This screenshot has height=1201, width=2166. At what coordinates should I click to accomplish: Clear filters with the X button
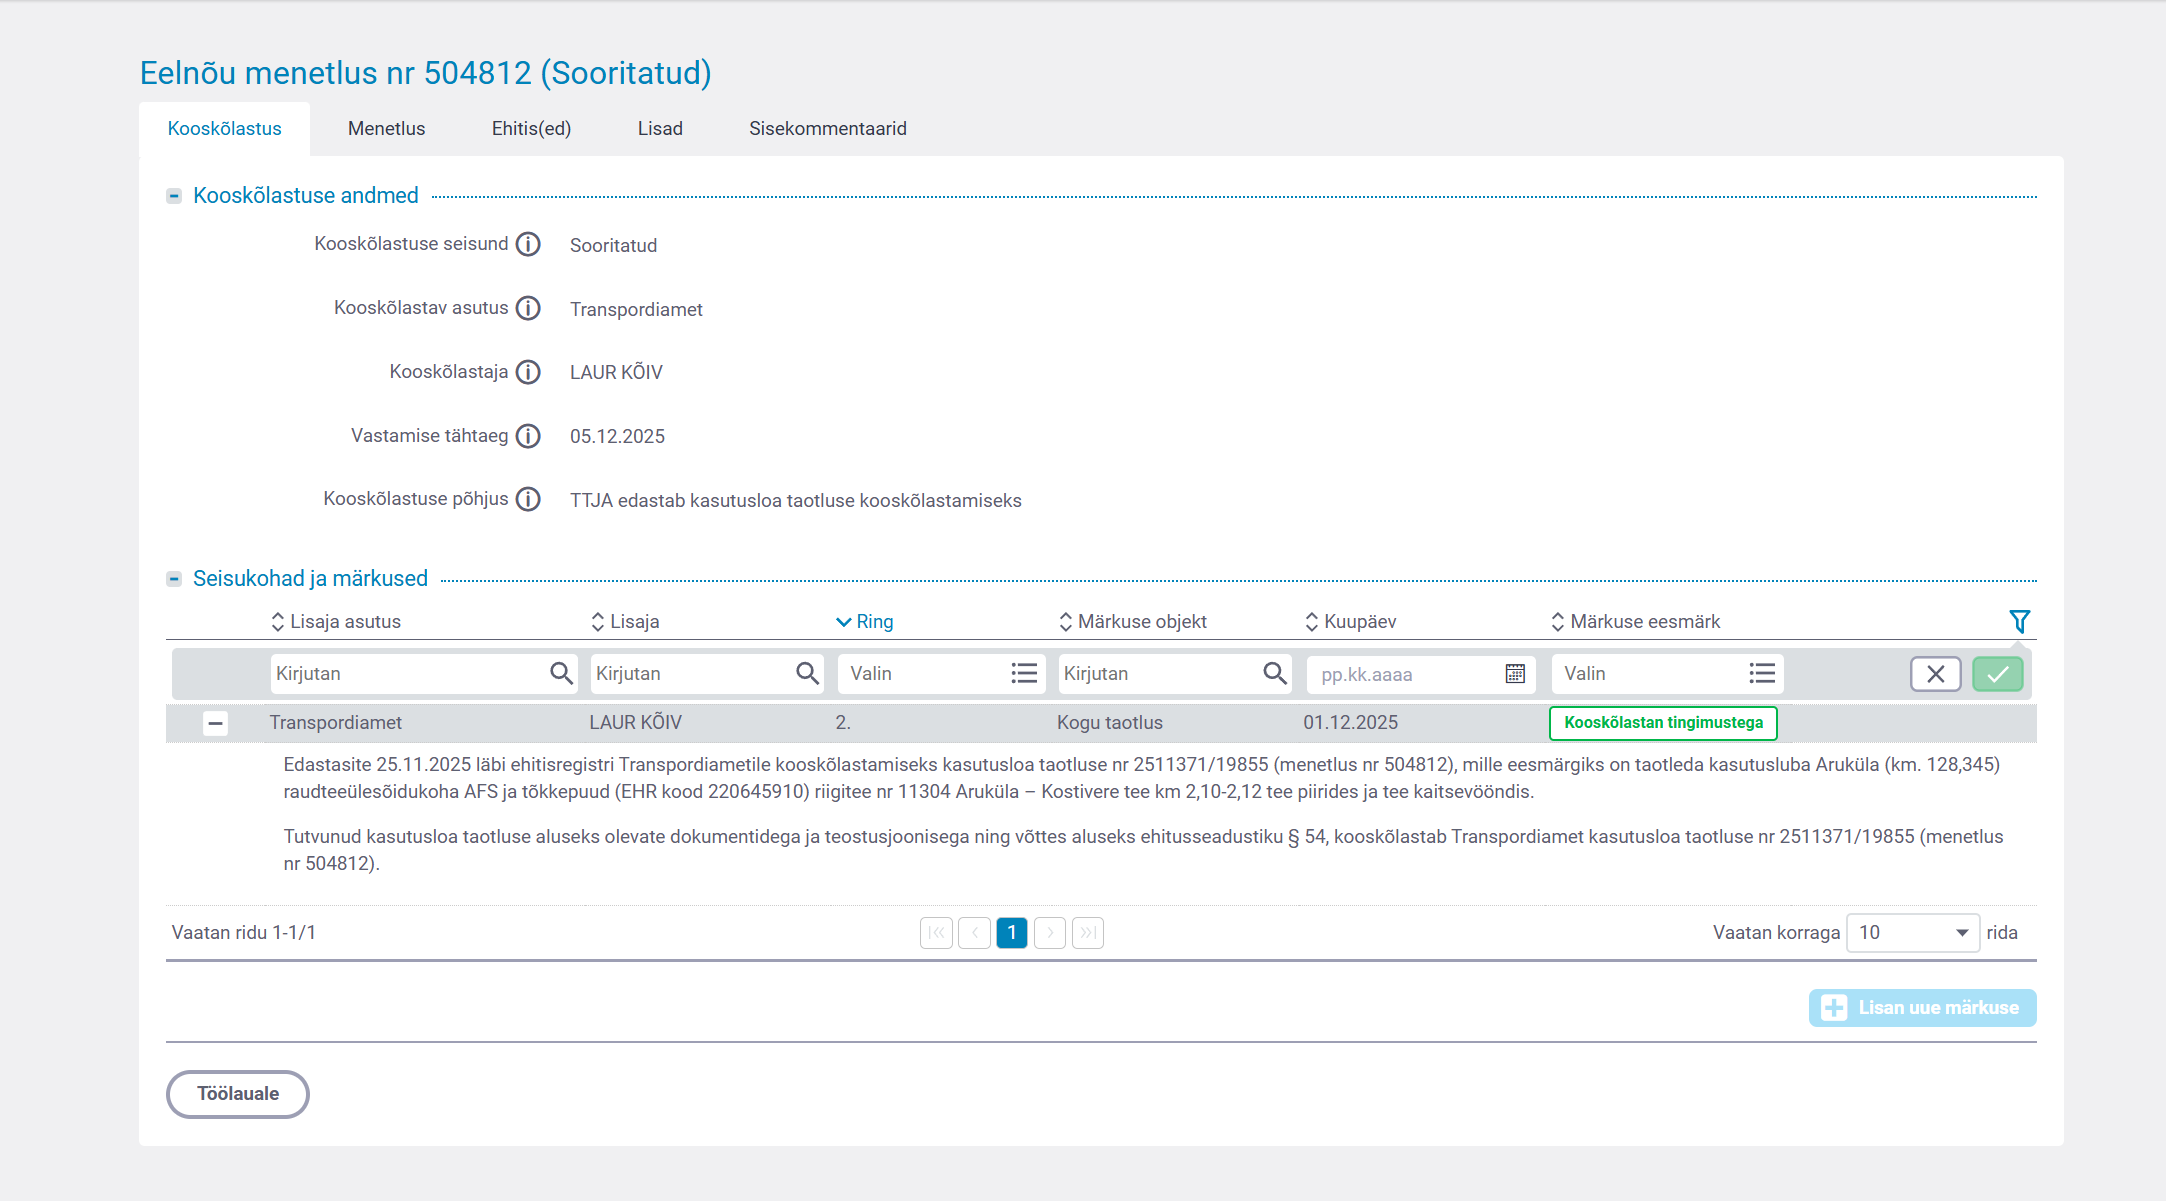(1935, 674)
